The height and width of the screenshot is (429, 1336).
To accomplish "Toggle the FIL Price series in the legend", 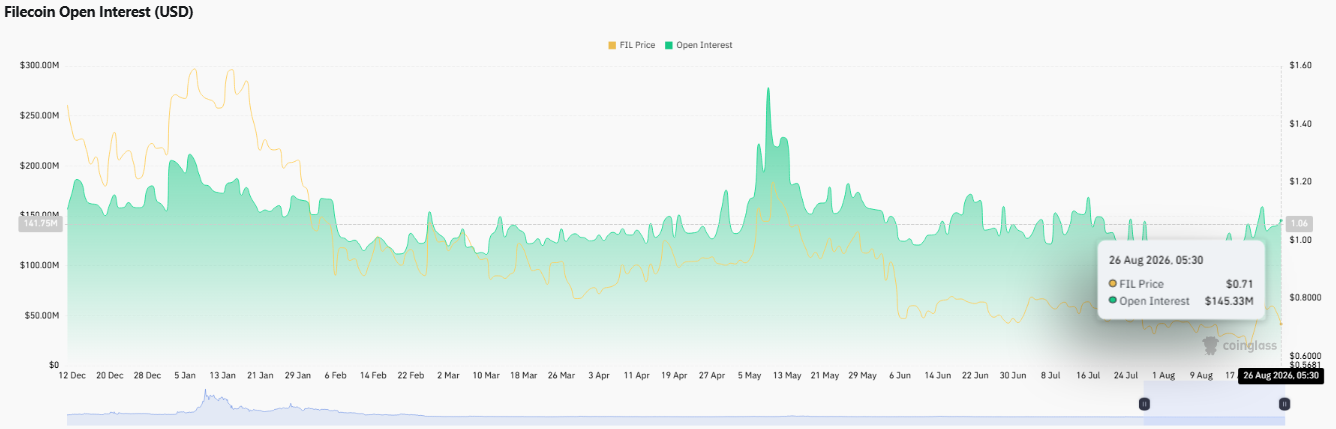I will click(631, 45).
